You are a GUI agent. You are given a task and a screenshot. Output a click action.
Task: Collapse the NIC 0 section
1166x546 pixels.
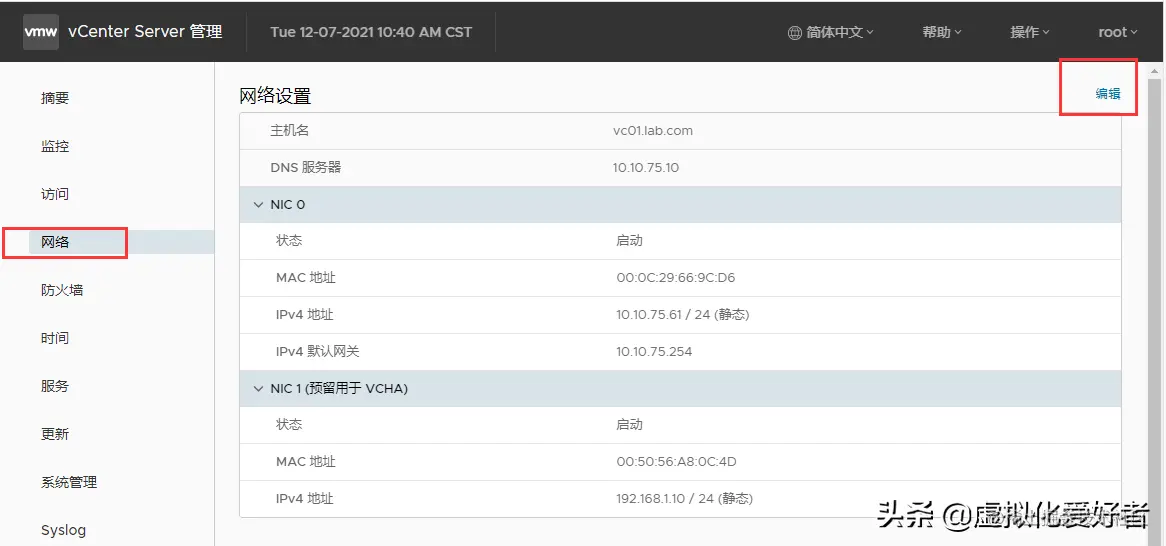coord(259,205)
